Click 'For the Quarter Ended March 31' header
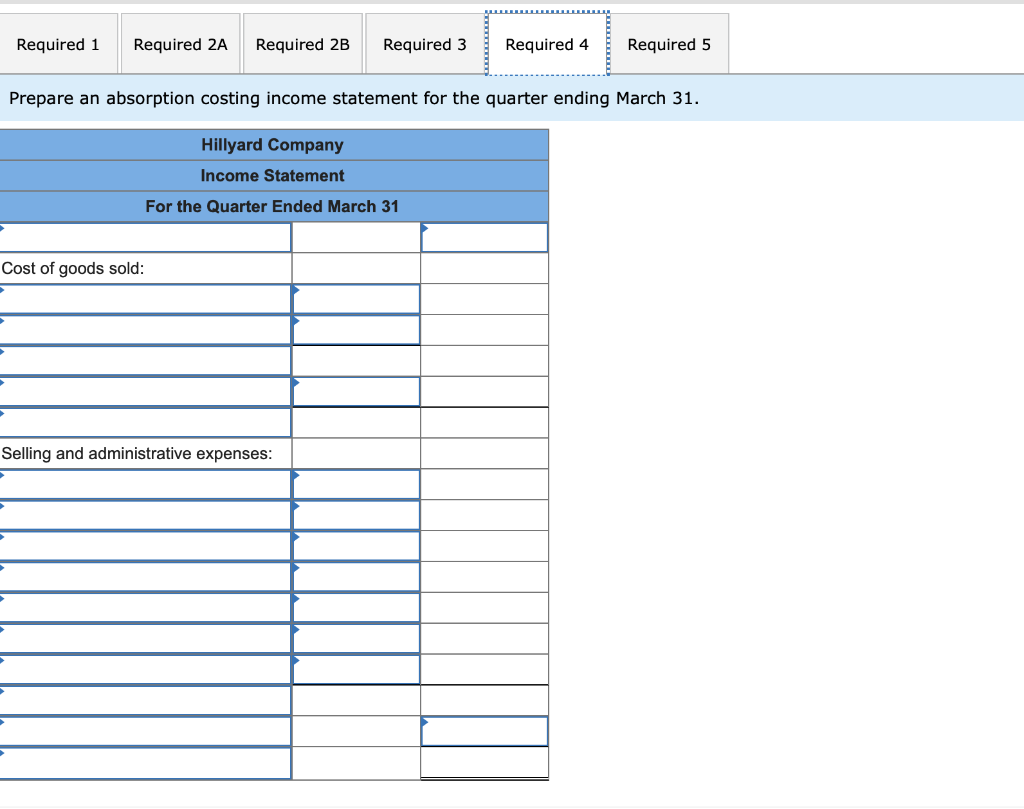The image size is (1024, 809). [x=272, y=206]
